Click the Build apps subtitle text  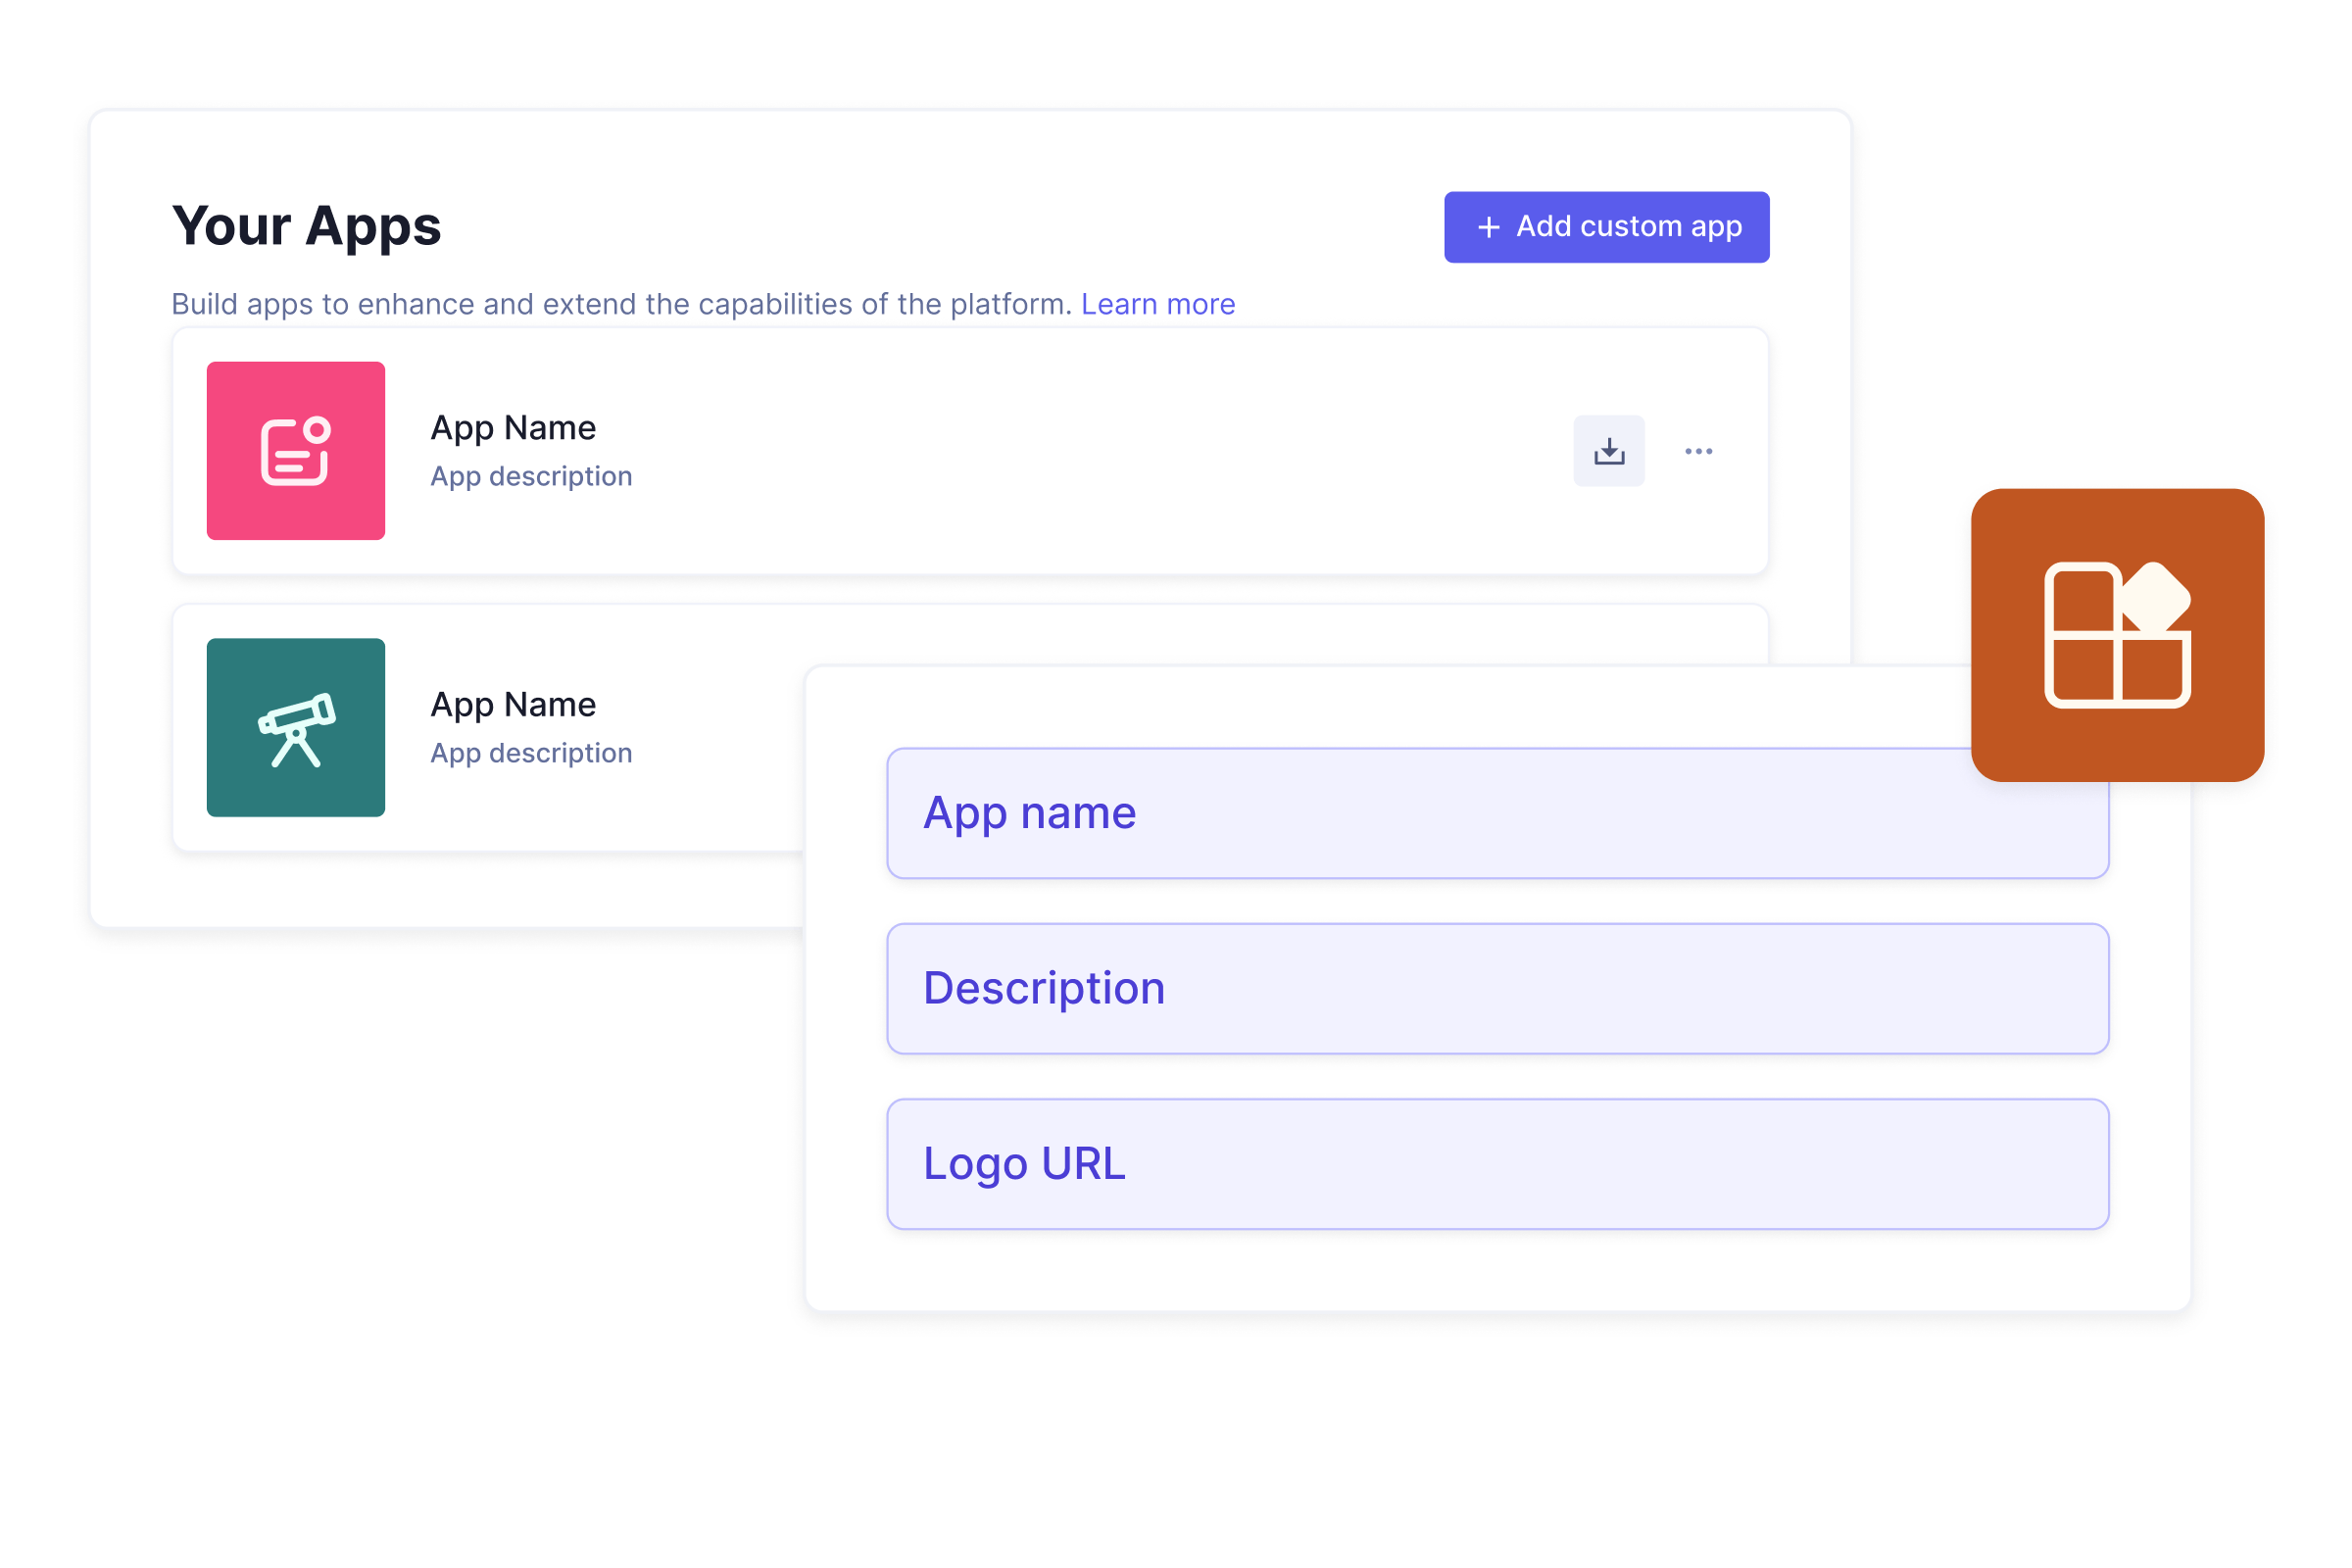click(x=620, y=304)
